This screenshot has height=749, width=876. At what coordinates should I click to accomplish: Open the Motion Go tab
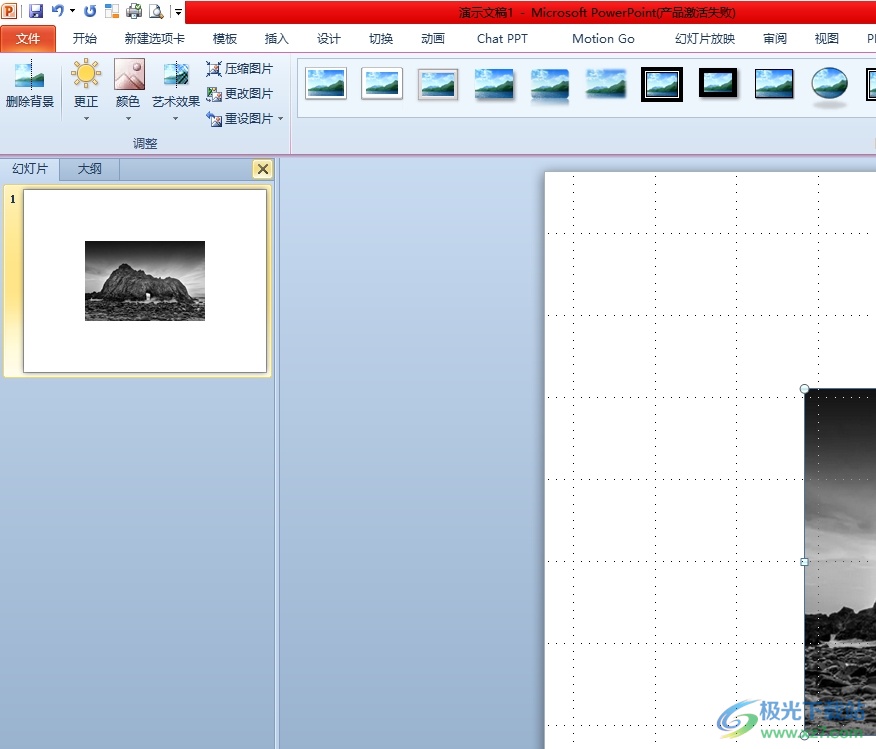[x=603, y=39]
